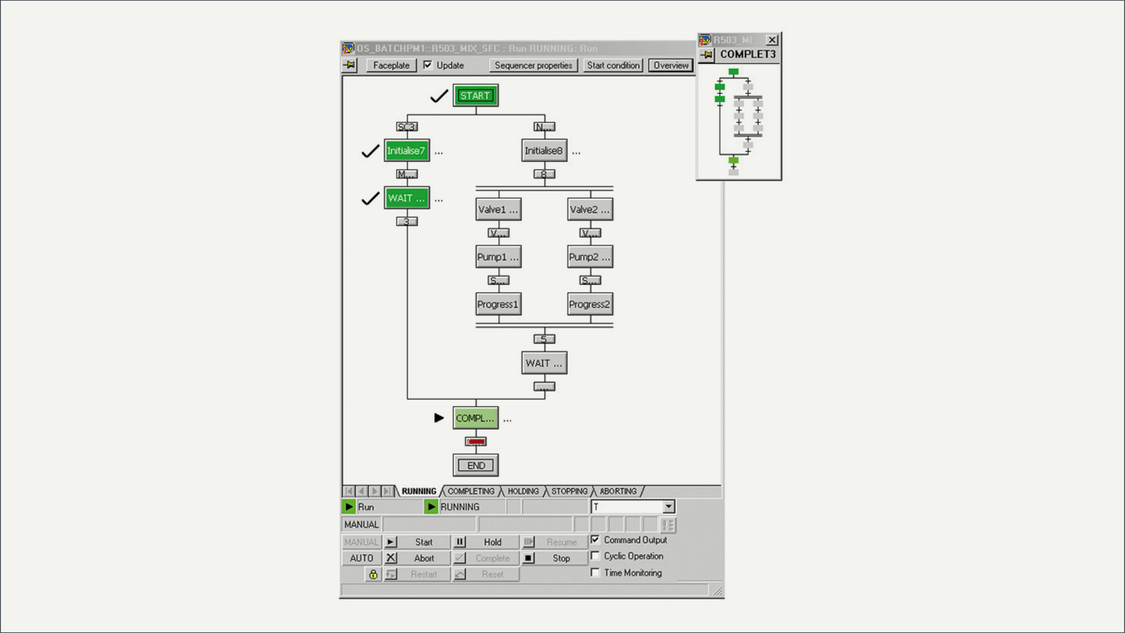Click the Complete checkmark icon
This screenshot has width=1125, height=633.
(460, 558)
